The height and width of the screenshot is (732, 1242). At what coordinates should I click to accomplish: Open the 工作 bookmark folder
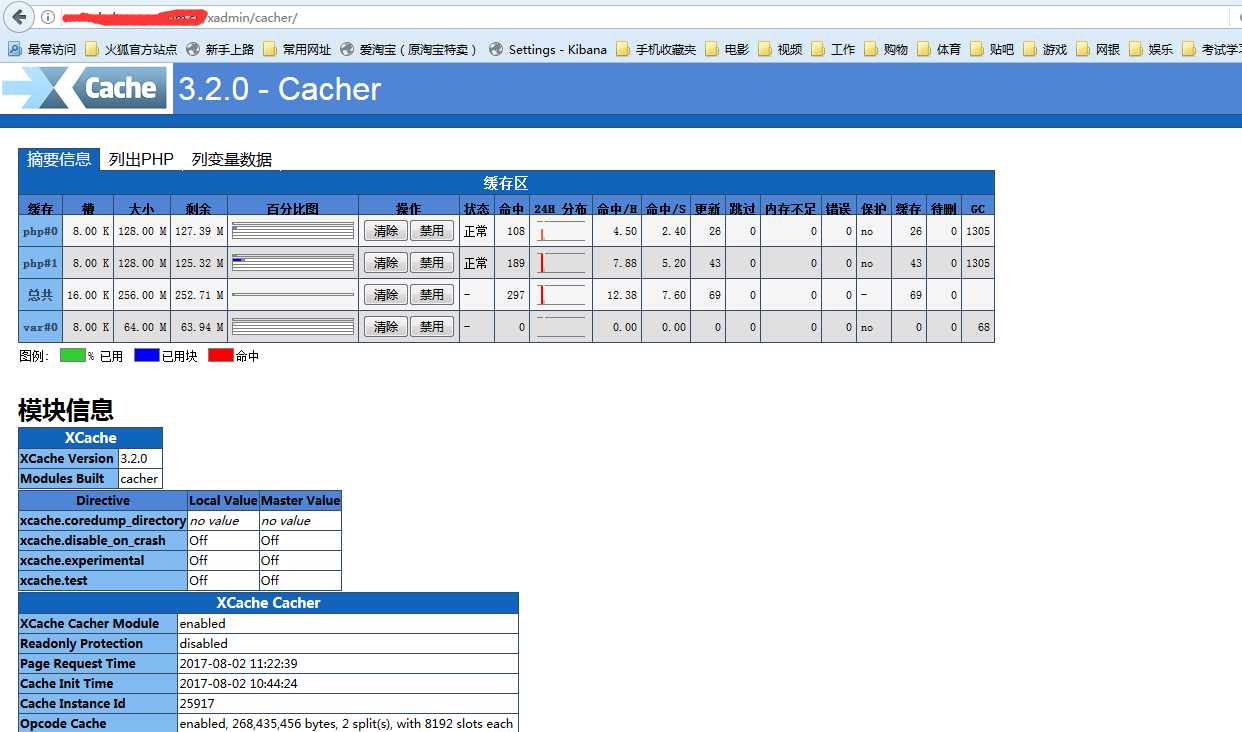[x=833, y=49]
